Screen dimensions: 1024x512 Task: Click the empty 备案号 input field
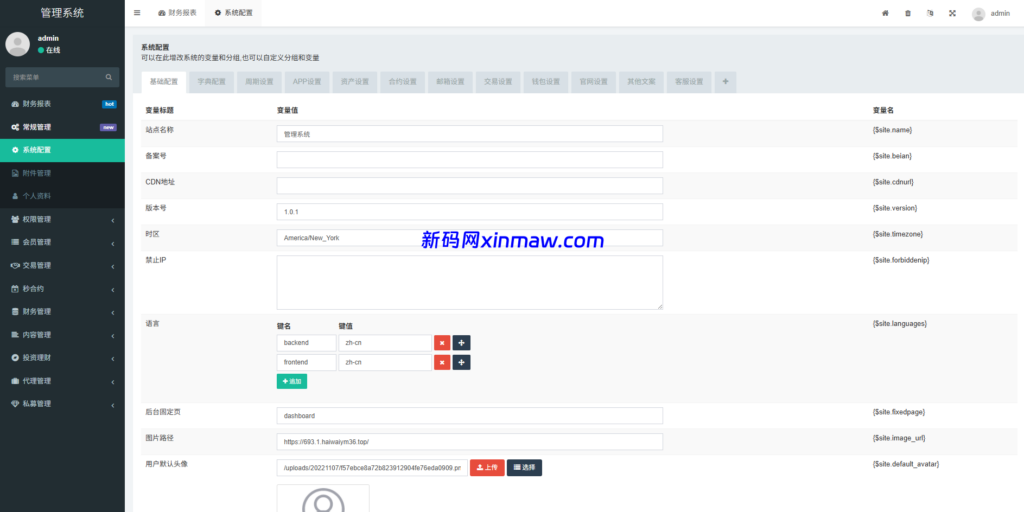click(x=470, y=160)
